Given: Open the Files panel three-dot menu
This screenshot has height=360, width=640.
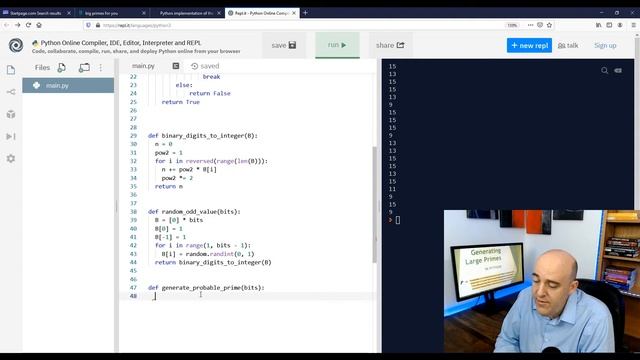Looking at the screenshot, I should pyautogui.click(x=101, y=68).
